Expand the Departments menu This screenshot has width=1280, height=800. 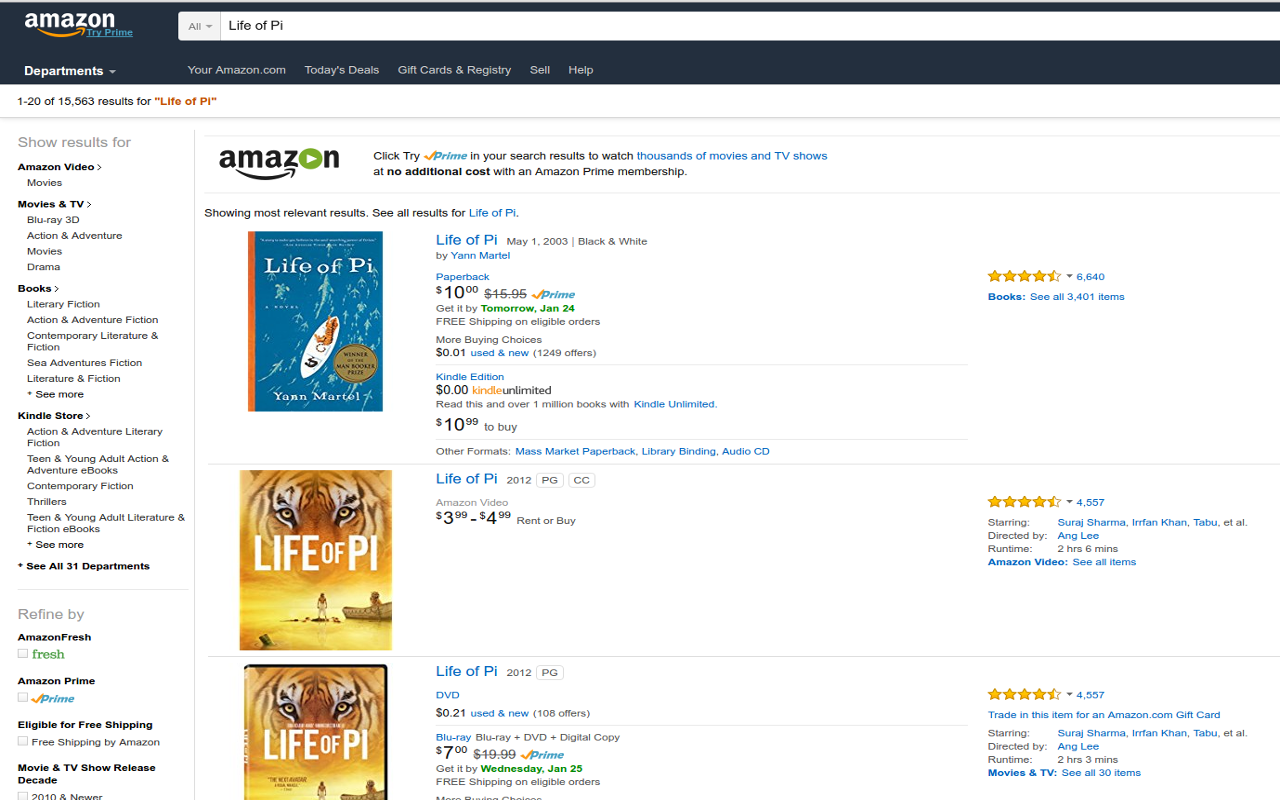pyautogui.click(x=70, y=71)
